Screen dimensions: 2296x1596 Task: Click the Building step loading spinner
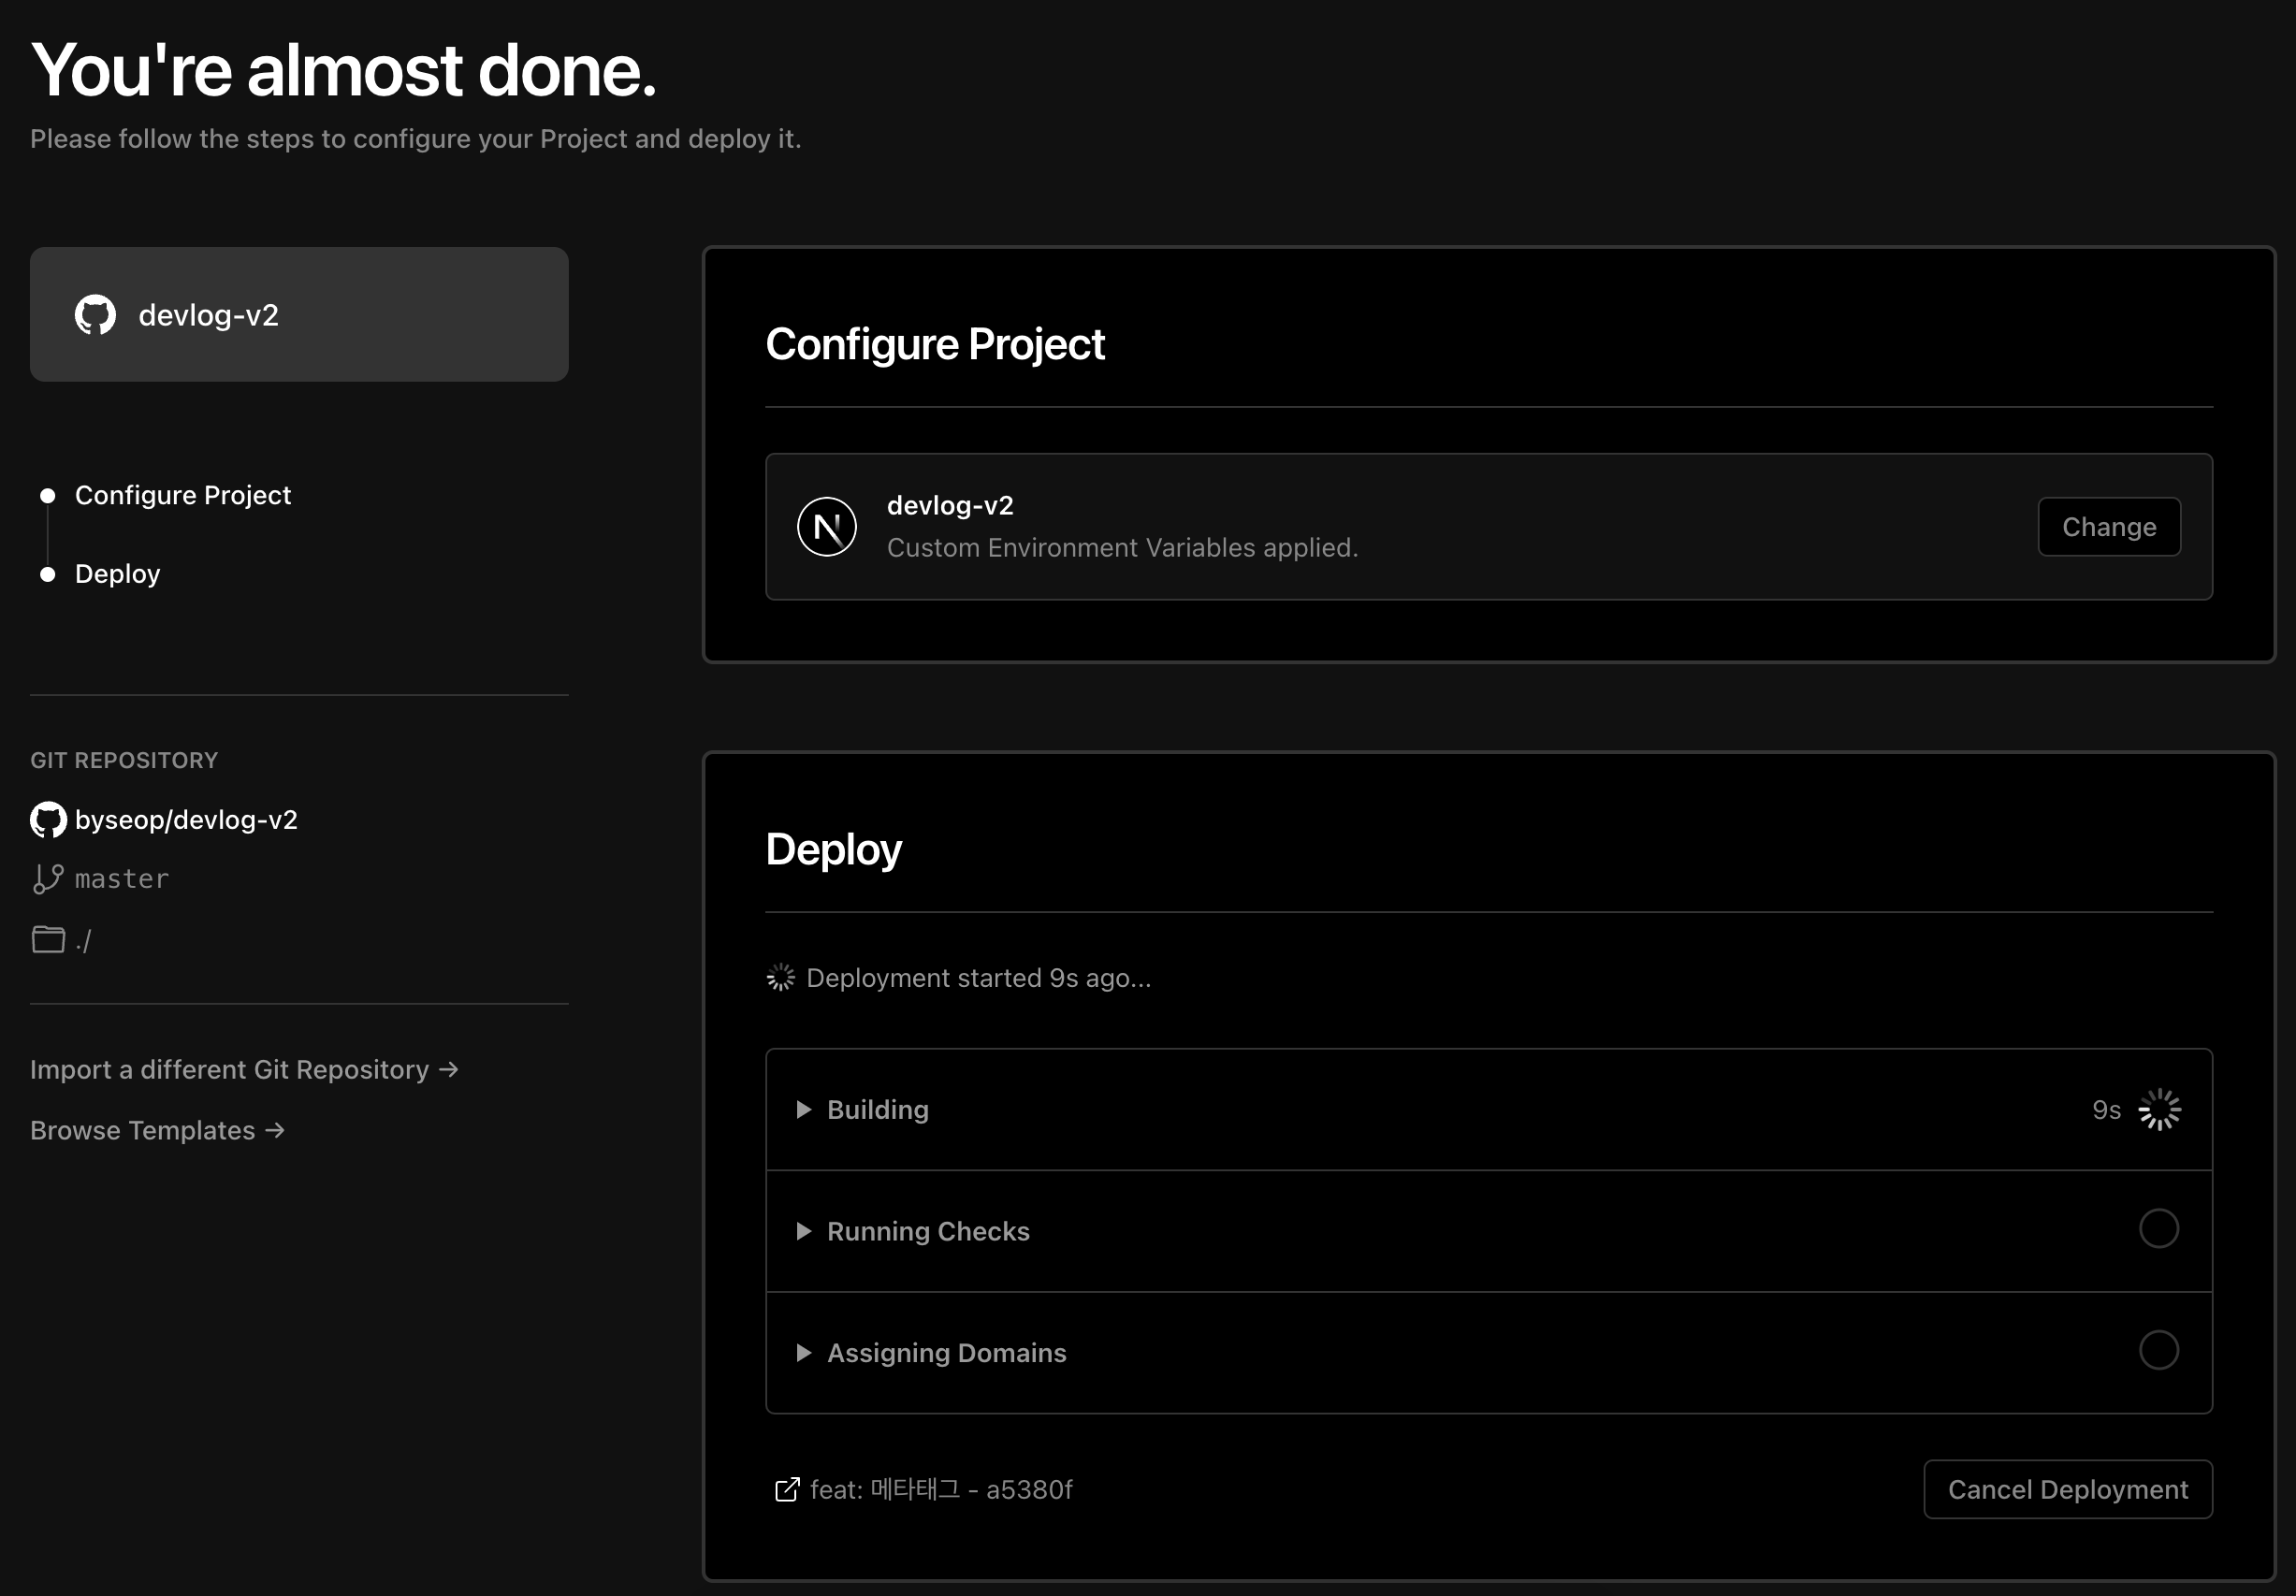point(2159,1110)
